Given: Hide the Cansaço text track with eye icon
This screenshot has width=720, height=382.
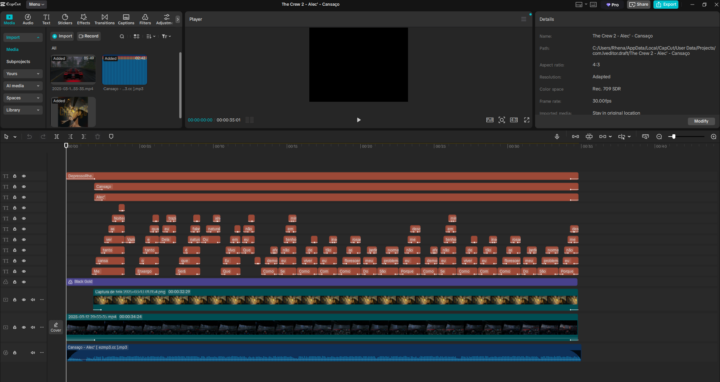Looking at the screenshot, I should tap(24, 187).
